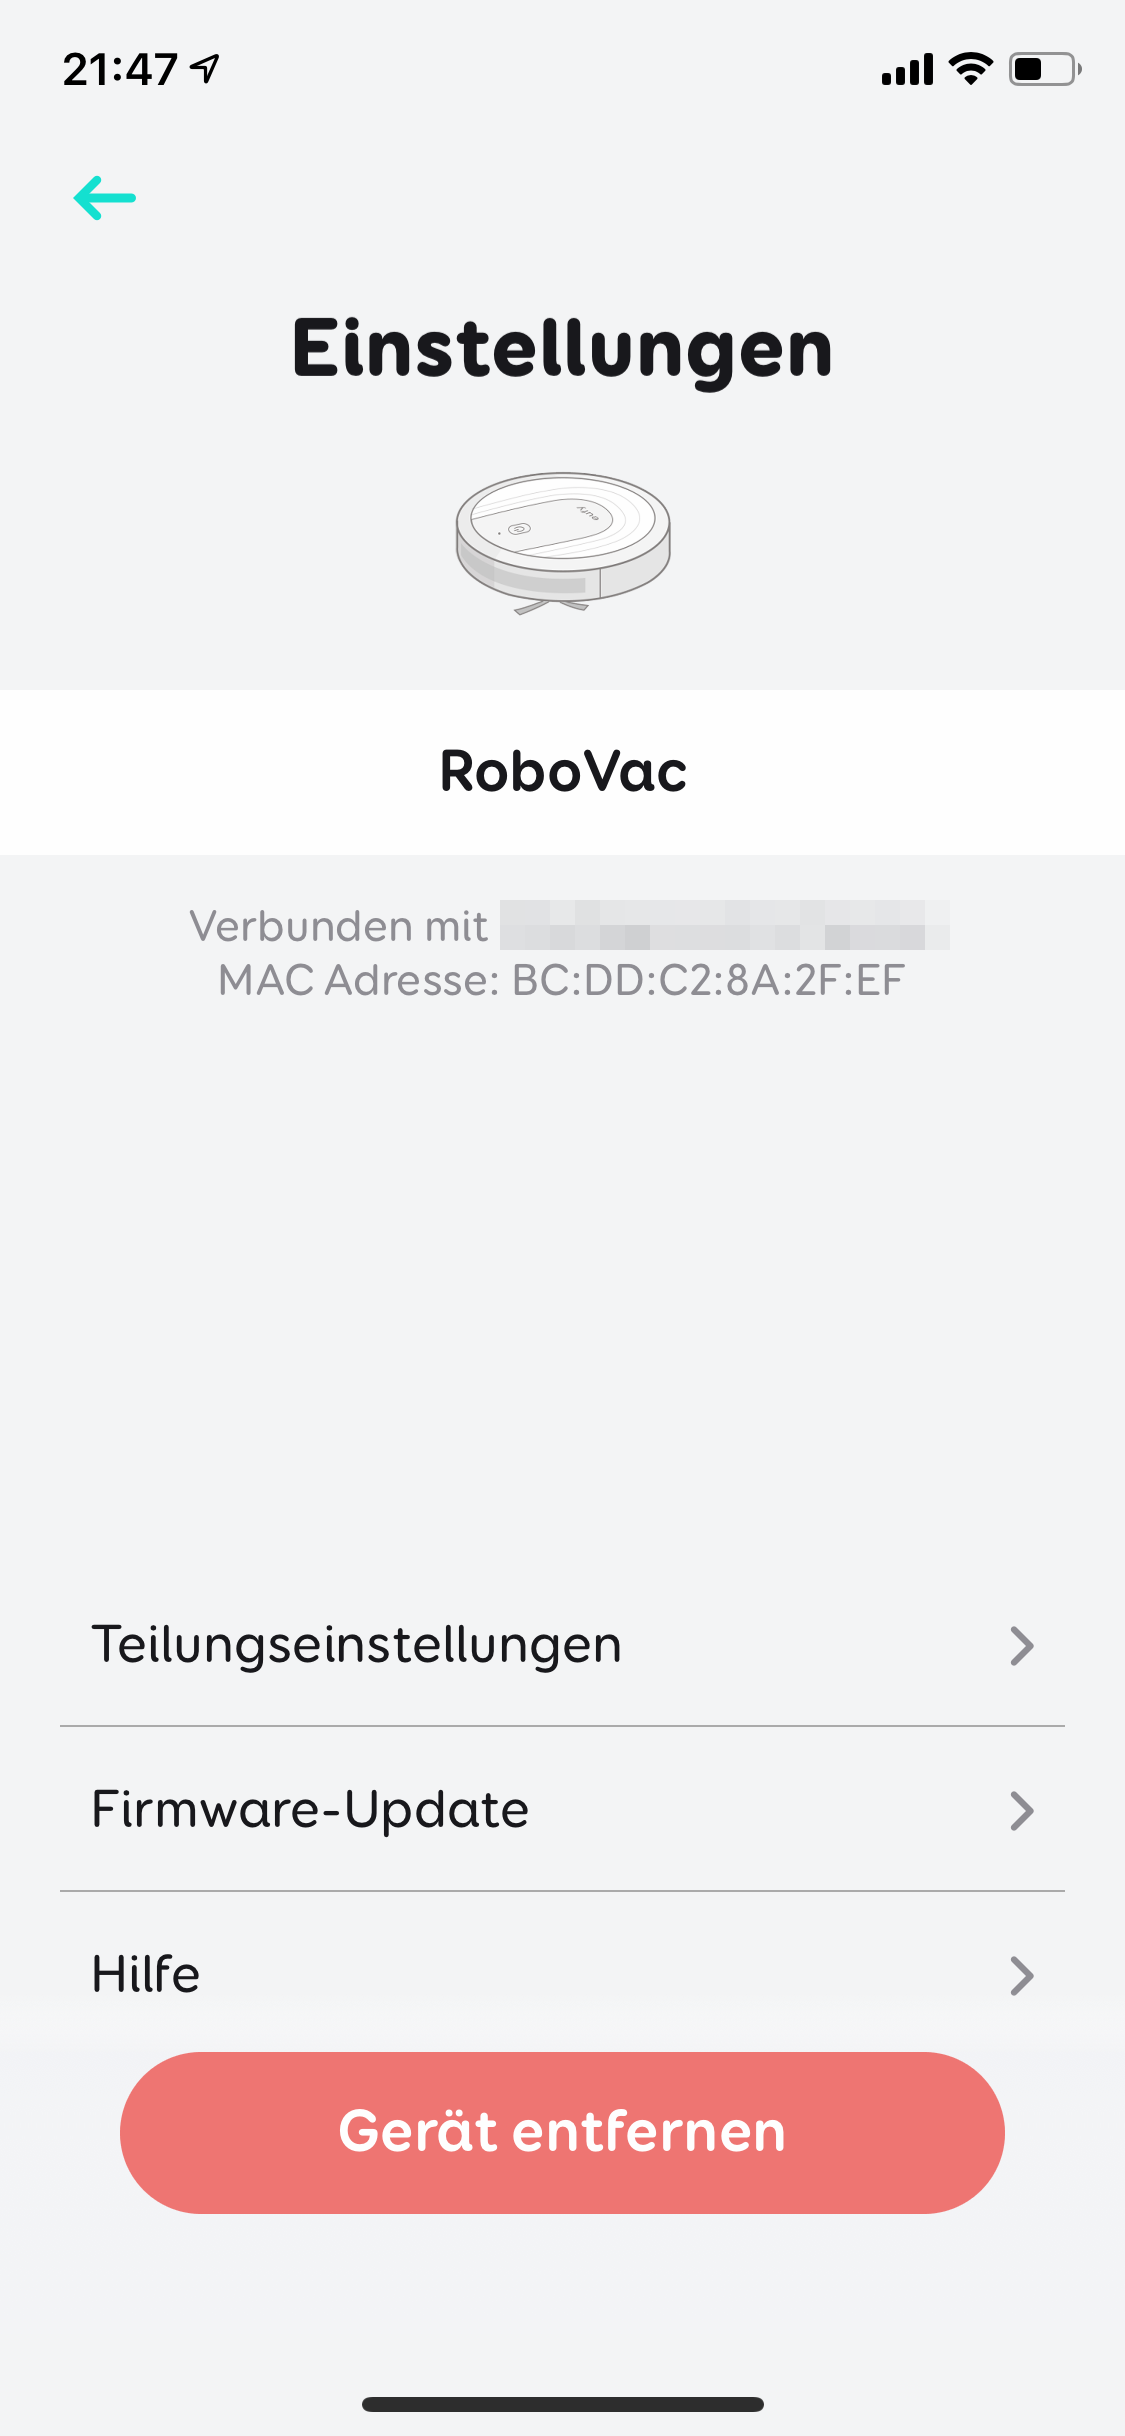
Task: Tap the cellular signal bars icon
Action: (x=907, y=69)
